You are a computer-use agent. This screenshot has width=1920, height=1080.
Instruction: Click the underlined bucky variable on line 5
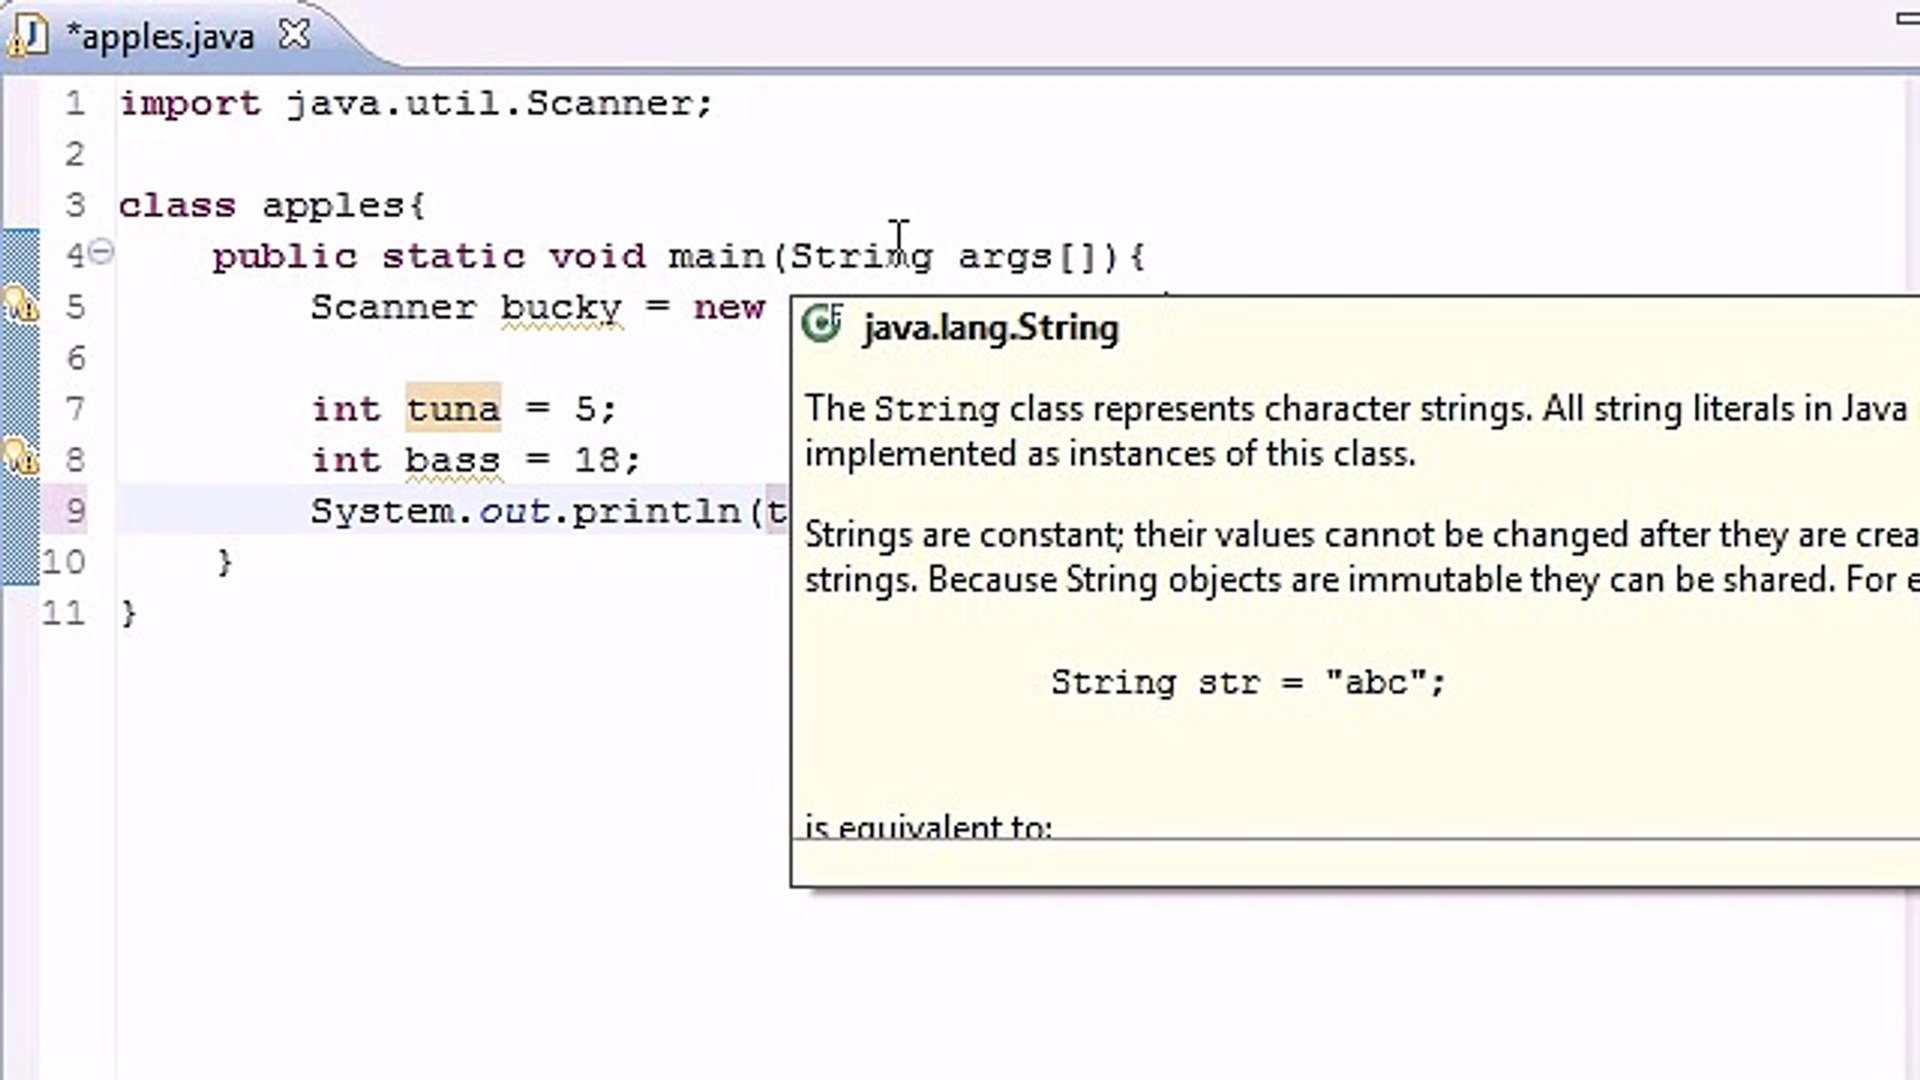(x=560, y=307)
